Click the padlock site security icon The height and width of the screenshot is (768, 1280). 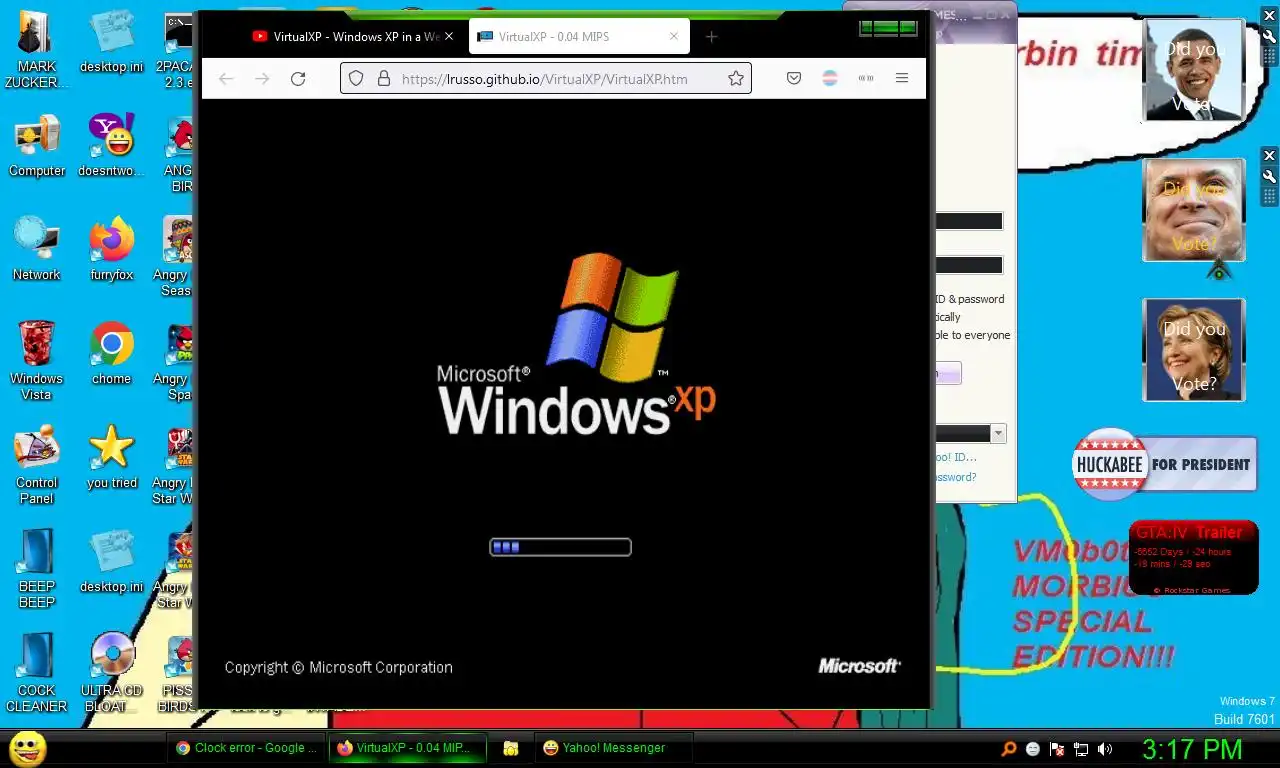383,78
